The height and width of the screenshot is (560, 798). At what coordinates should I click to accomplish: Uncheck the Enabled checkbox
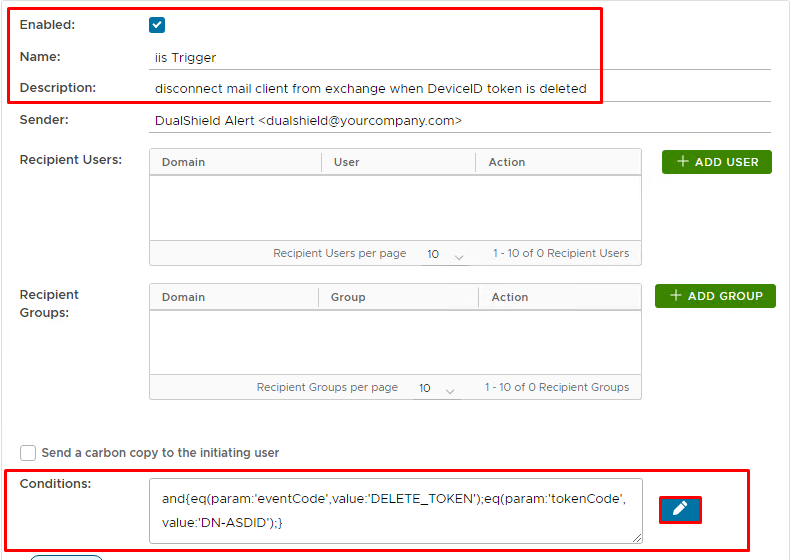coord(157,25)
